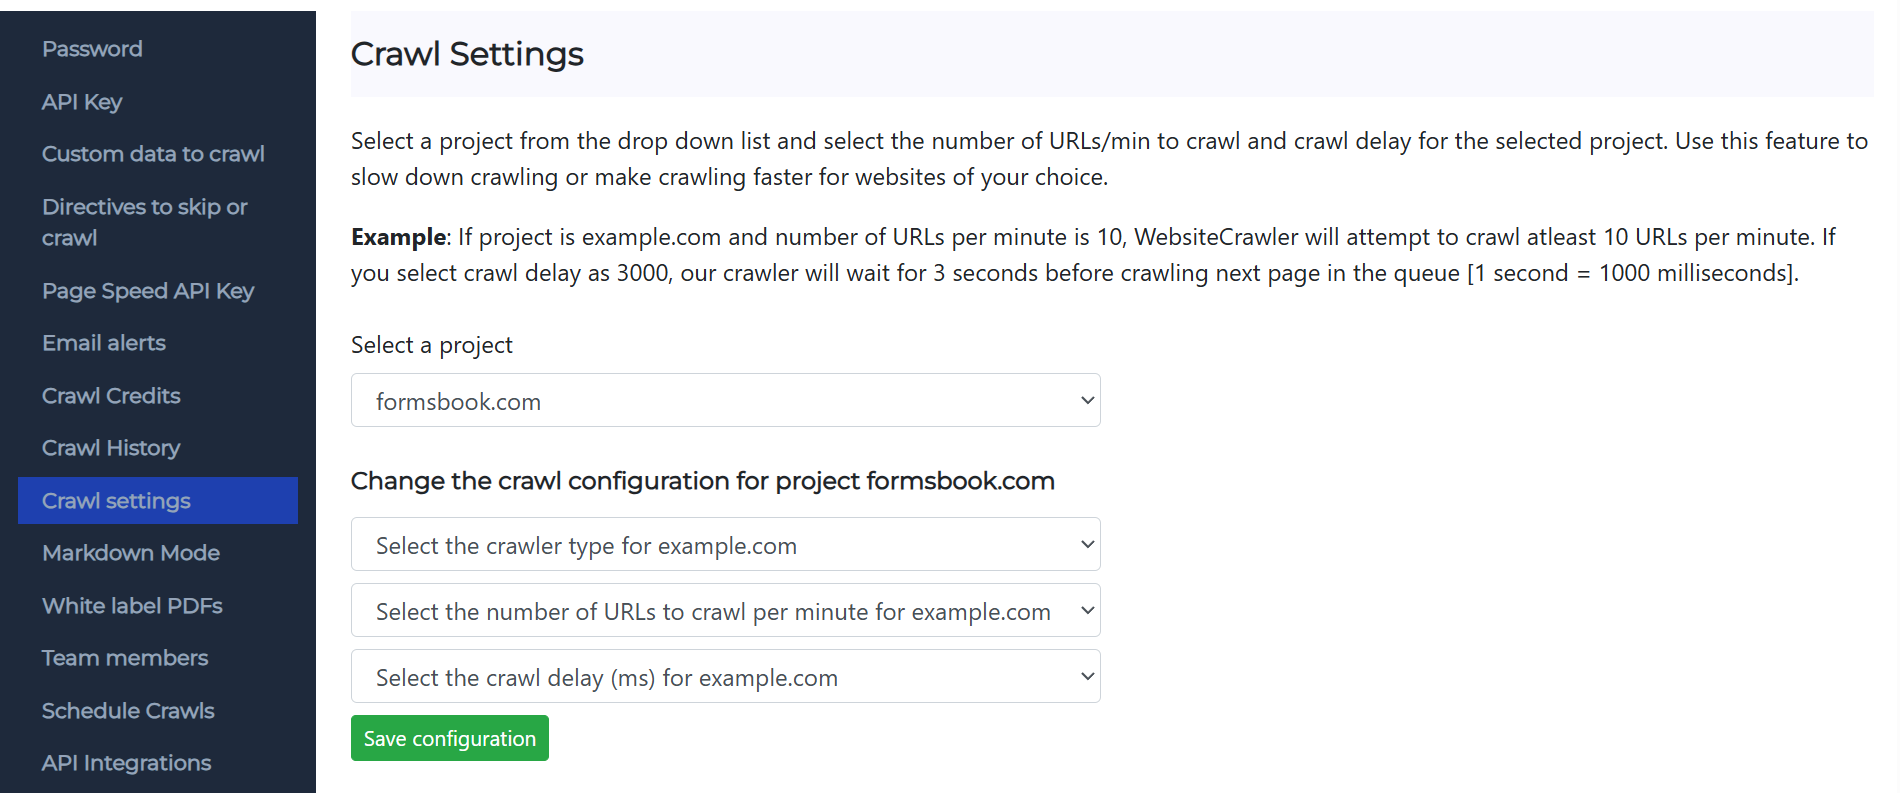This screenshot has height=793, width=1900.
Task: Open the Schedule Crawls page
Action: [x=128, y=710]
